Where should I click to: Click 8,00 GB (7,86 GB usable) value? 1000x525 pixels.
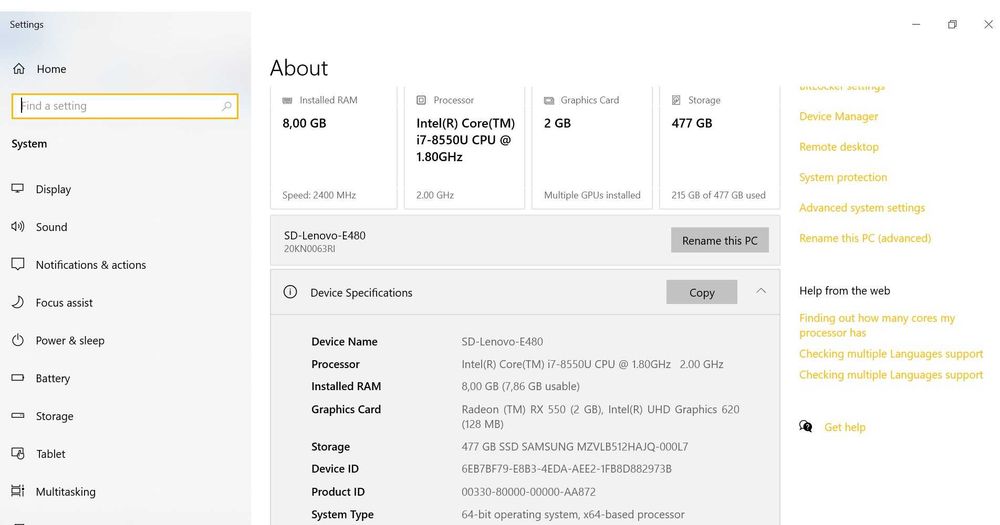click(x=520, y=386)
